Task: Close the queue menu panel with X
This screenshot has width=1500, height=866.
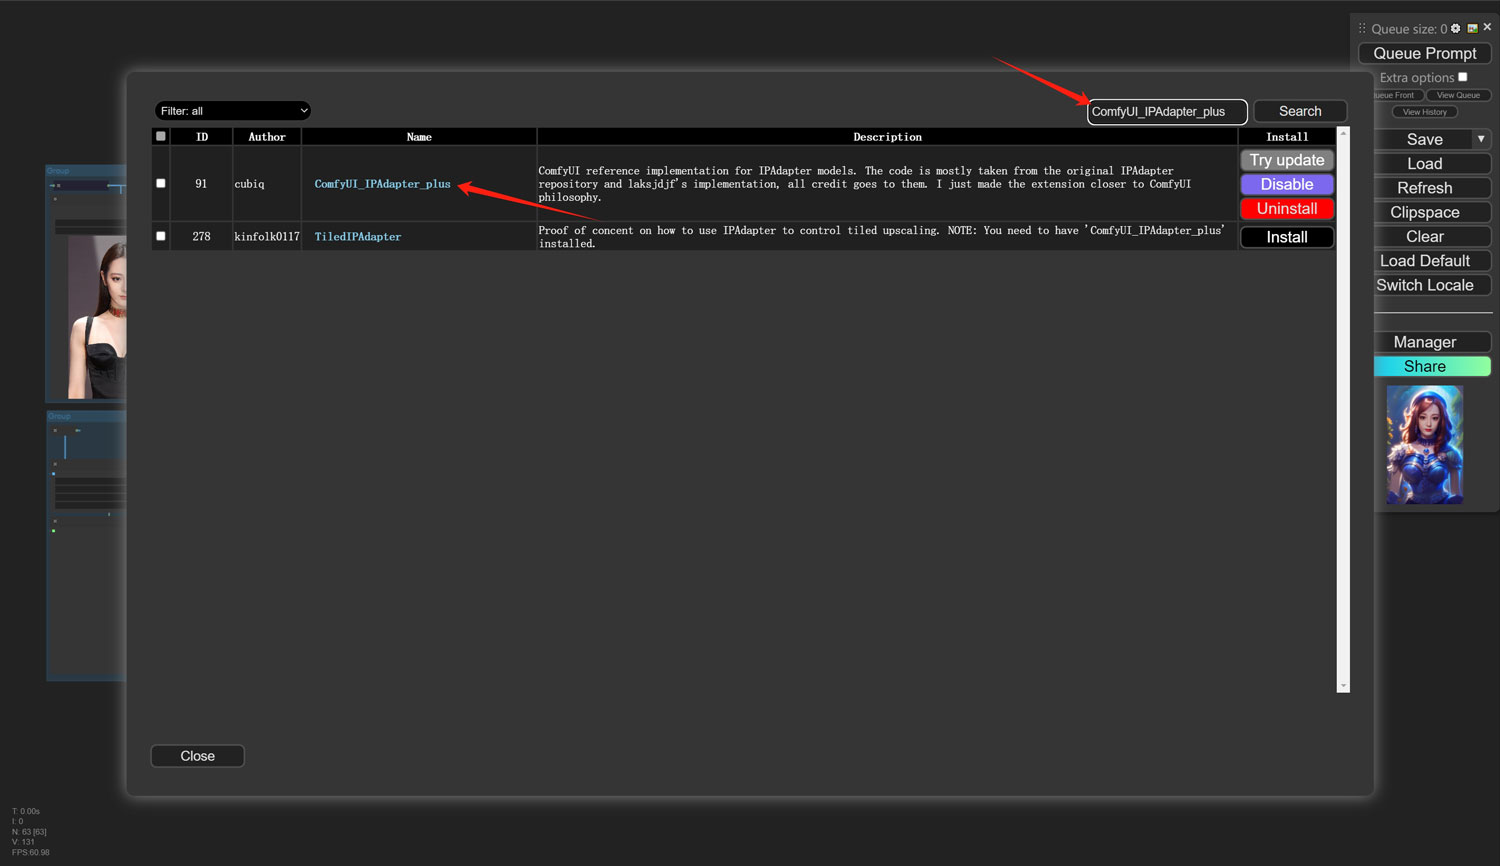Action: tap(1487, 27)
